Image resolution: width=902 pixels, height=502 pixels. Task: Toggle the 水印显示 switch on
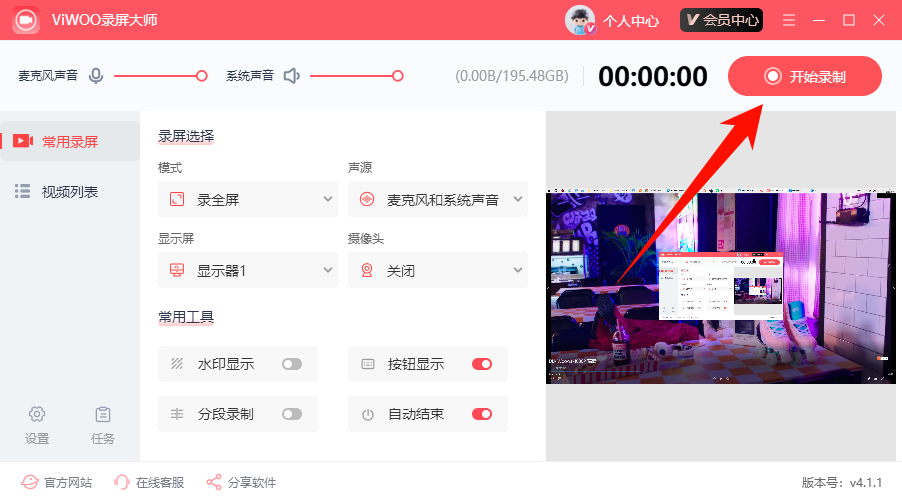(x=292, y=364)
